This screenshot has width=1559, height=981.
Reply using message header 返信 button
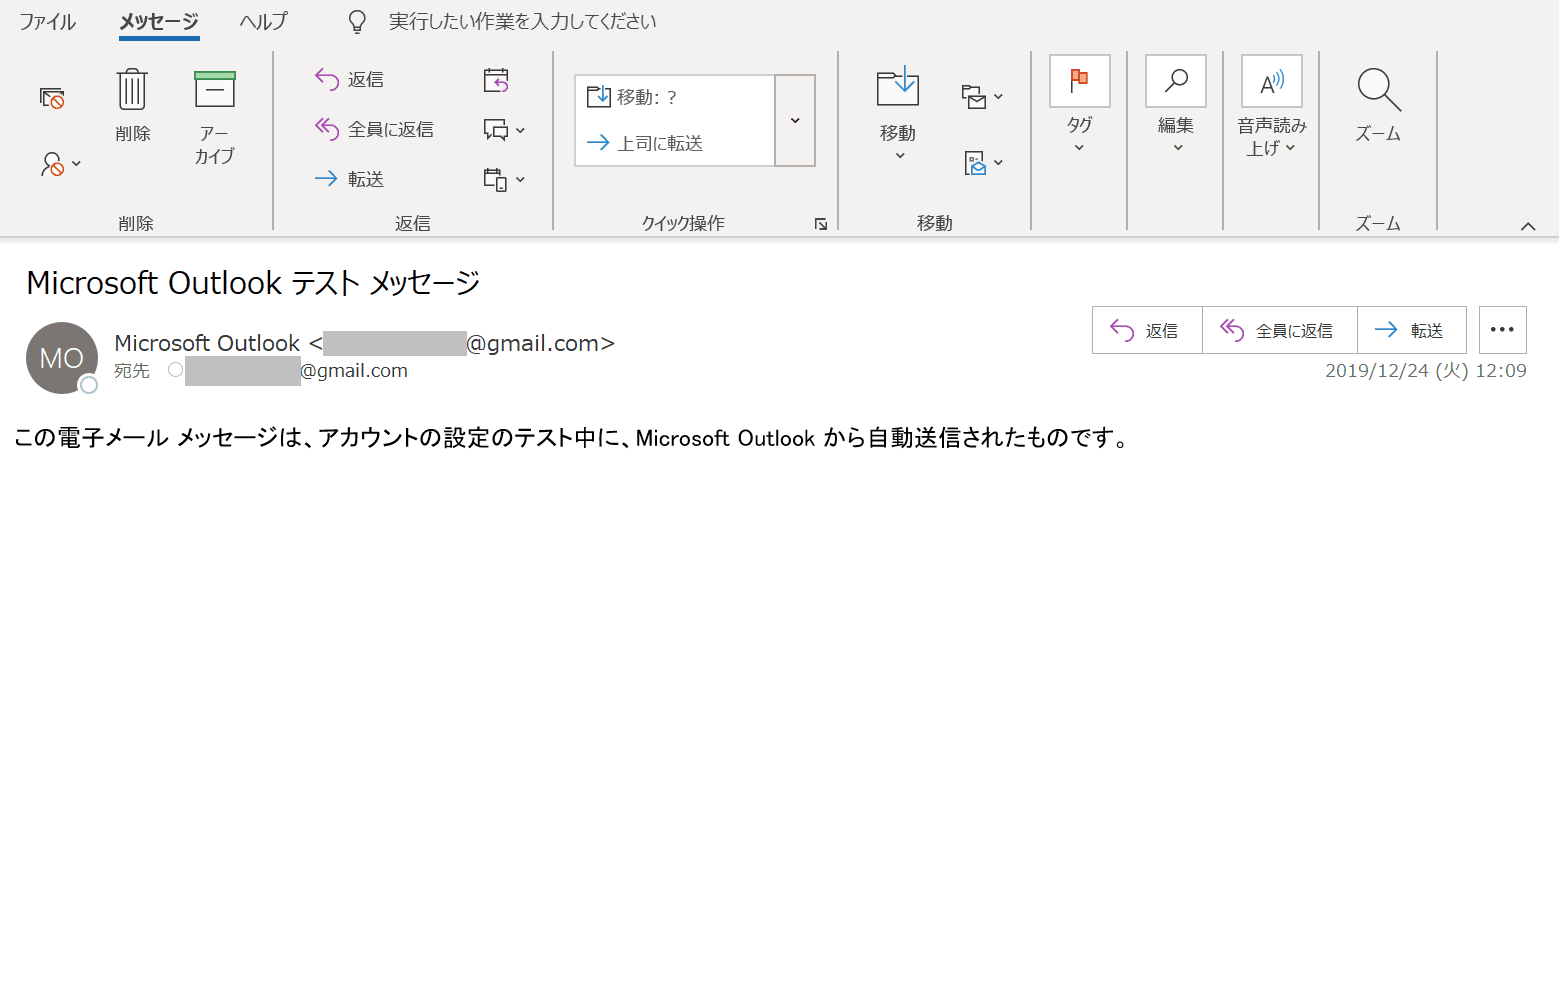coord(1147,330)
